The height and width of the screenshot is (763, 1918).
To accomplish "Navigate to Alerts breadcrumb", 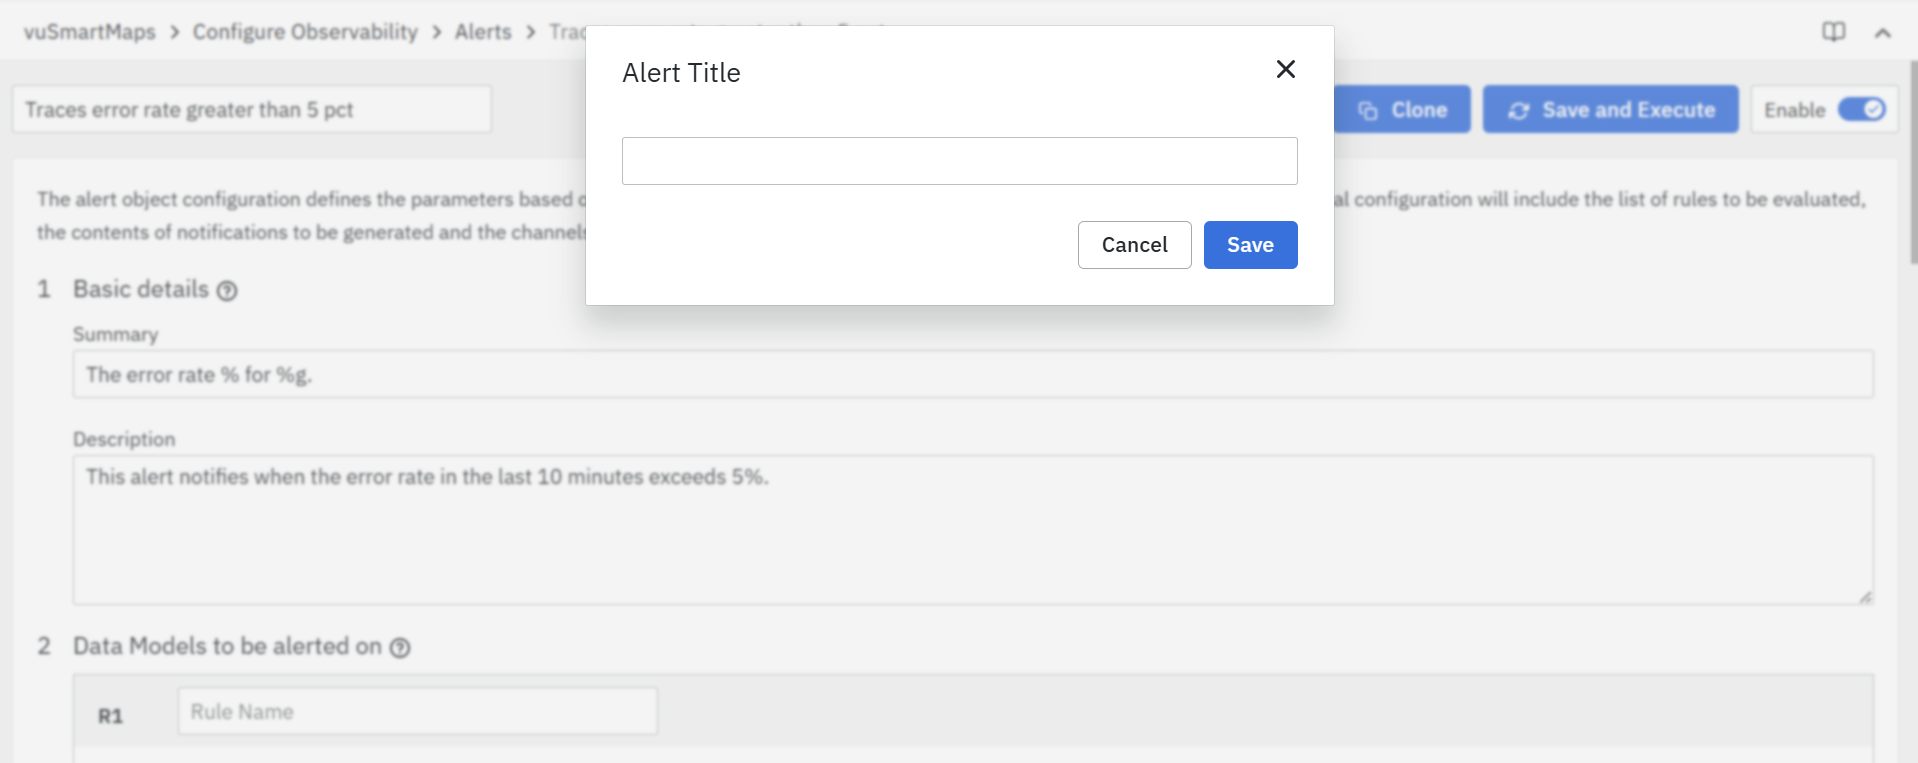I will [483, 32].
